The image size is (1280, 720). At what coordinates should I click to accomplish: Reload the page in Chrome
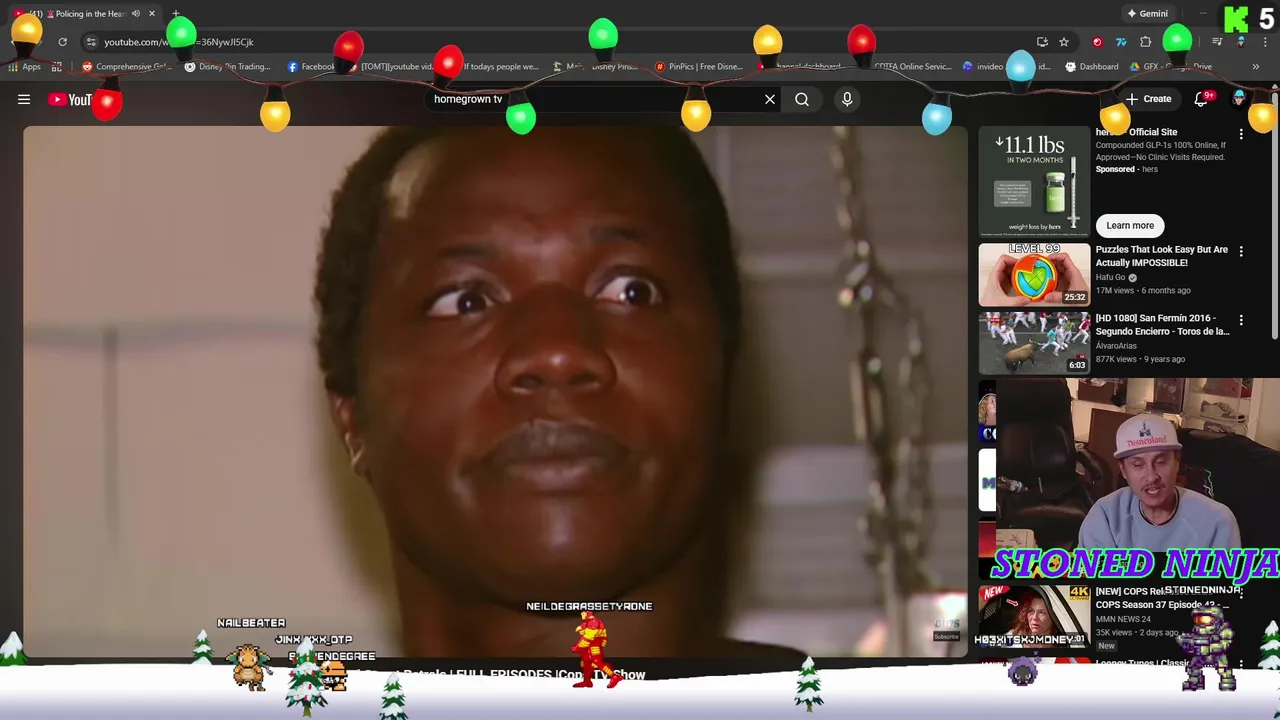point(62,42)
